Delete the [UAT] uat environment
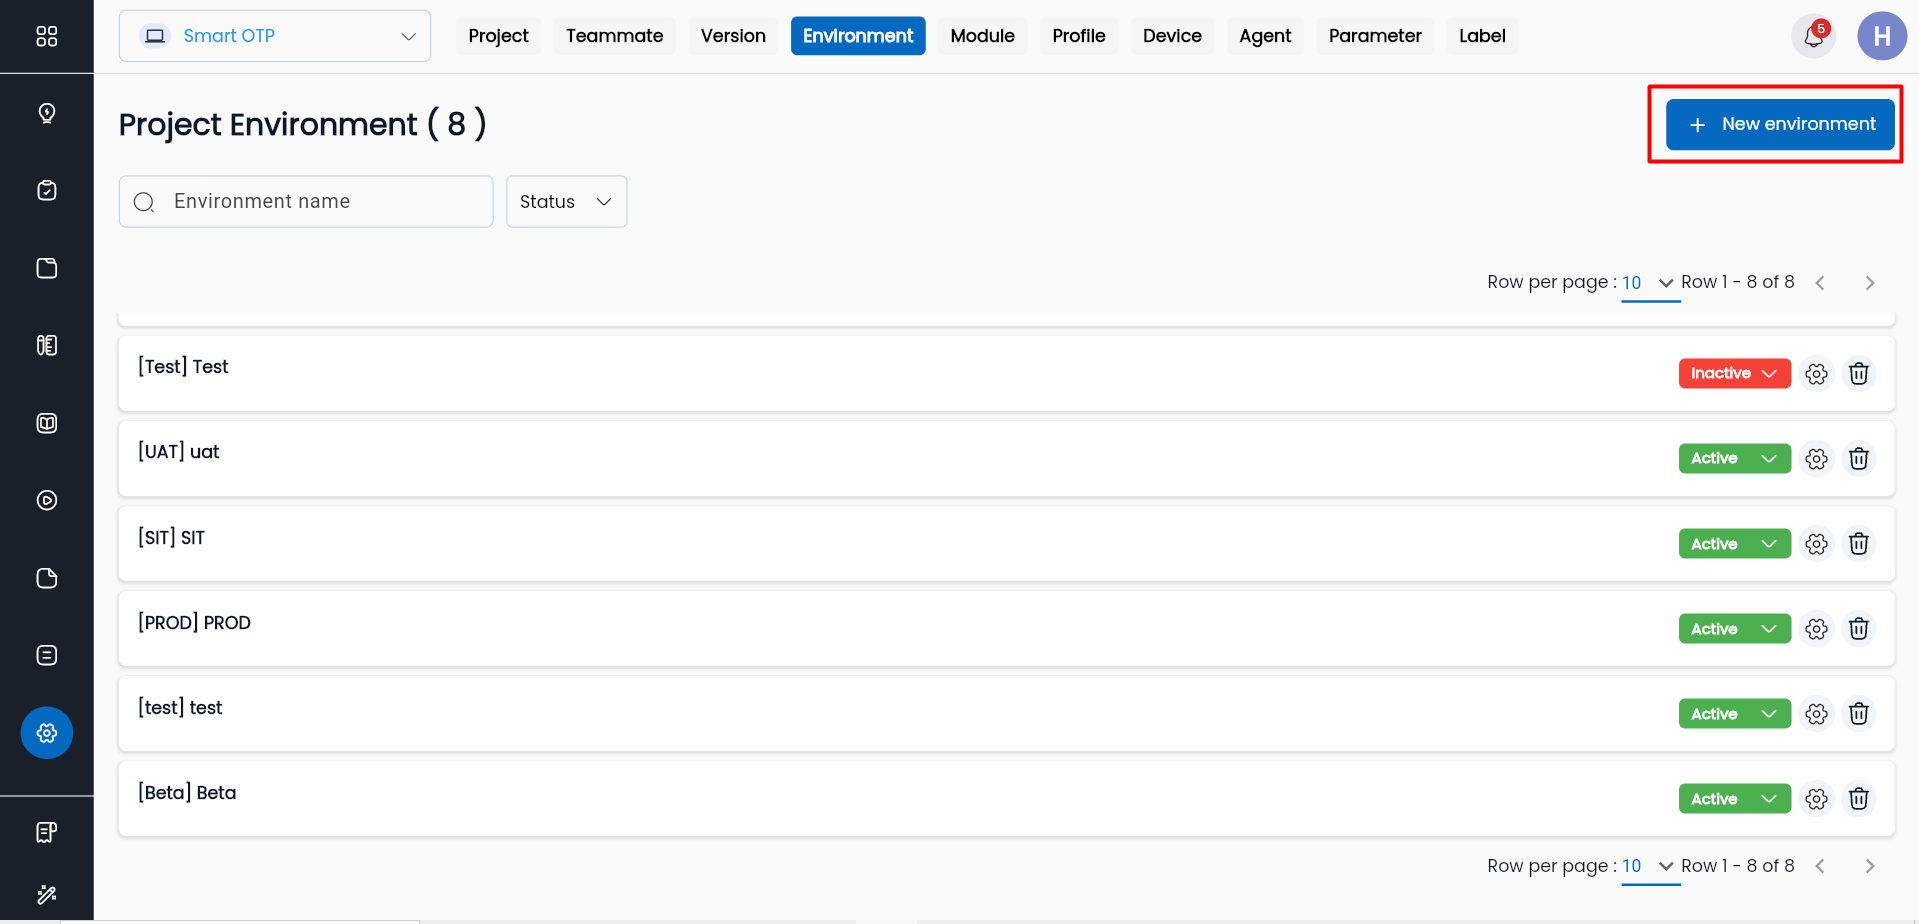This screenshot has height=924, width=1919. 1858,458
